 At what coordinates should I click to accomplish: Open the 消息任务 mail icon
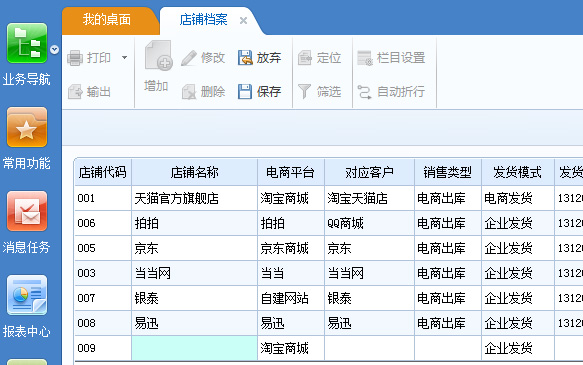point(27,211)
